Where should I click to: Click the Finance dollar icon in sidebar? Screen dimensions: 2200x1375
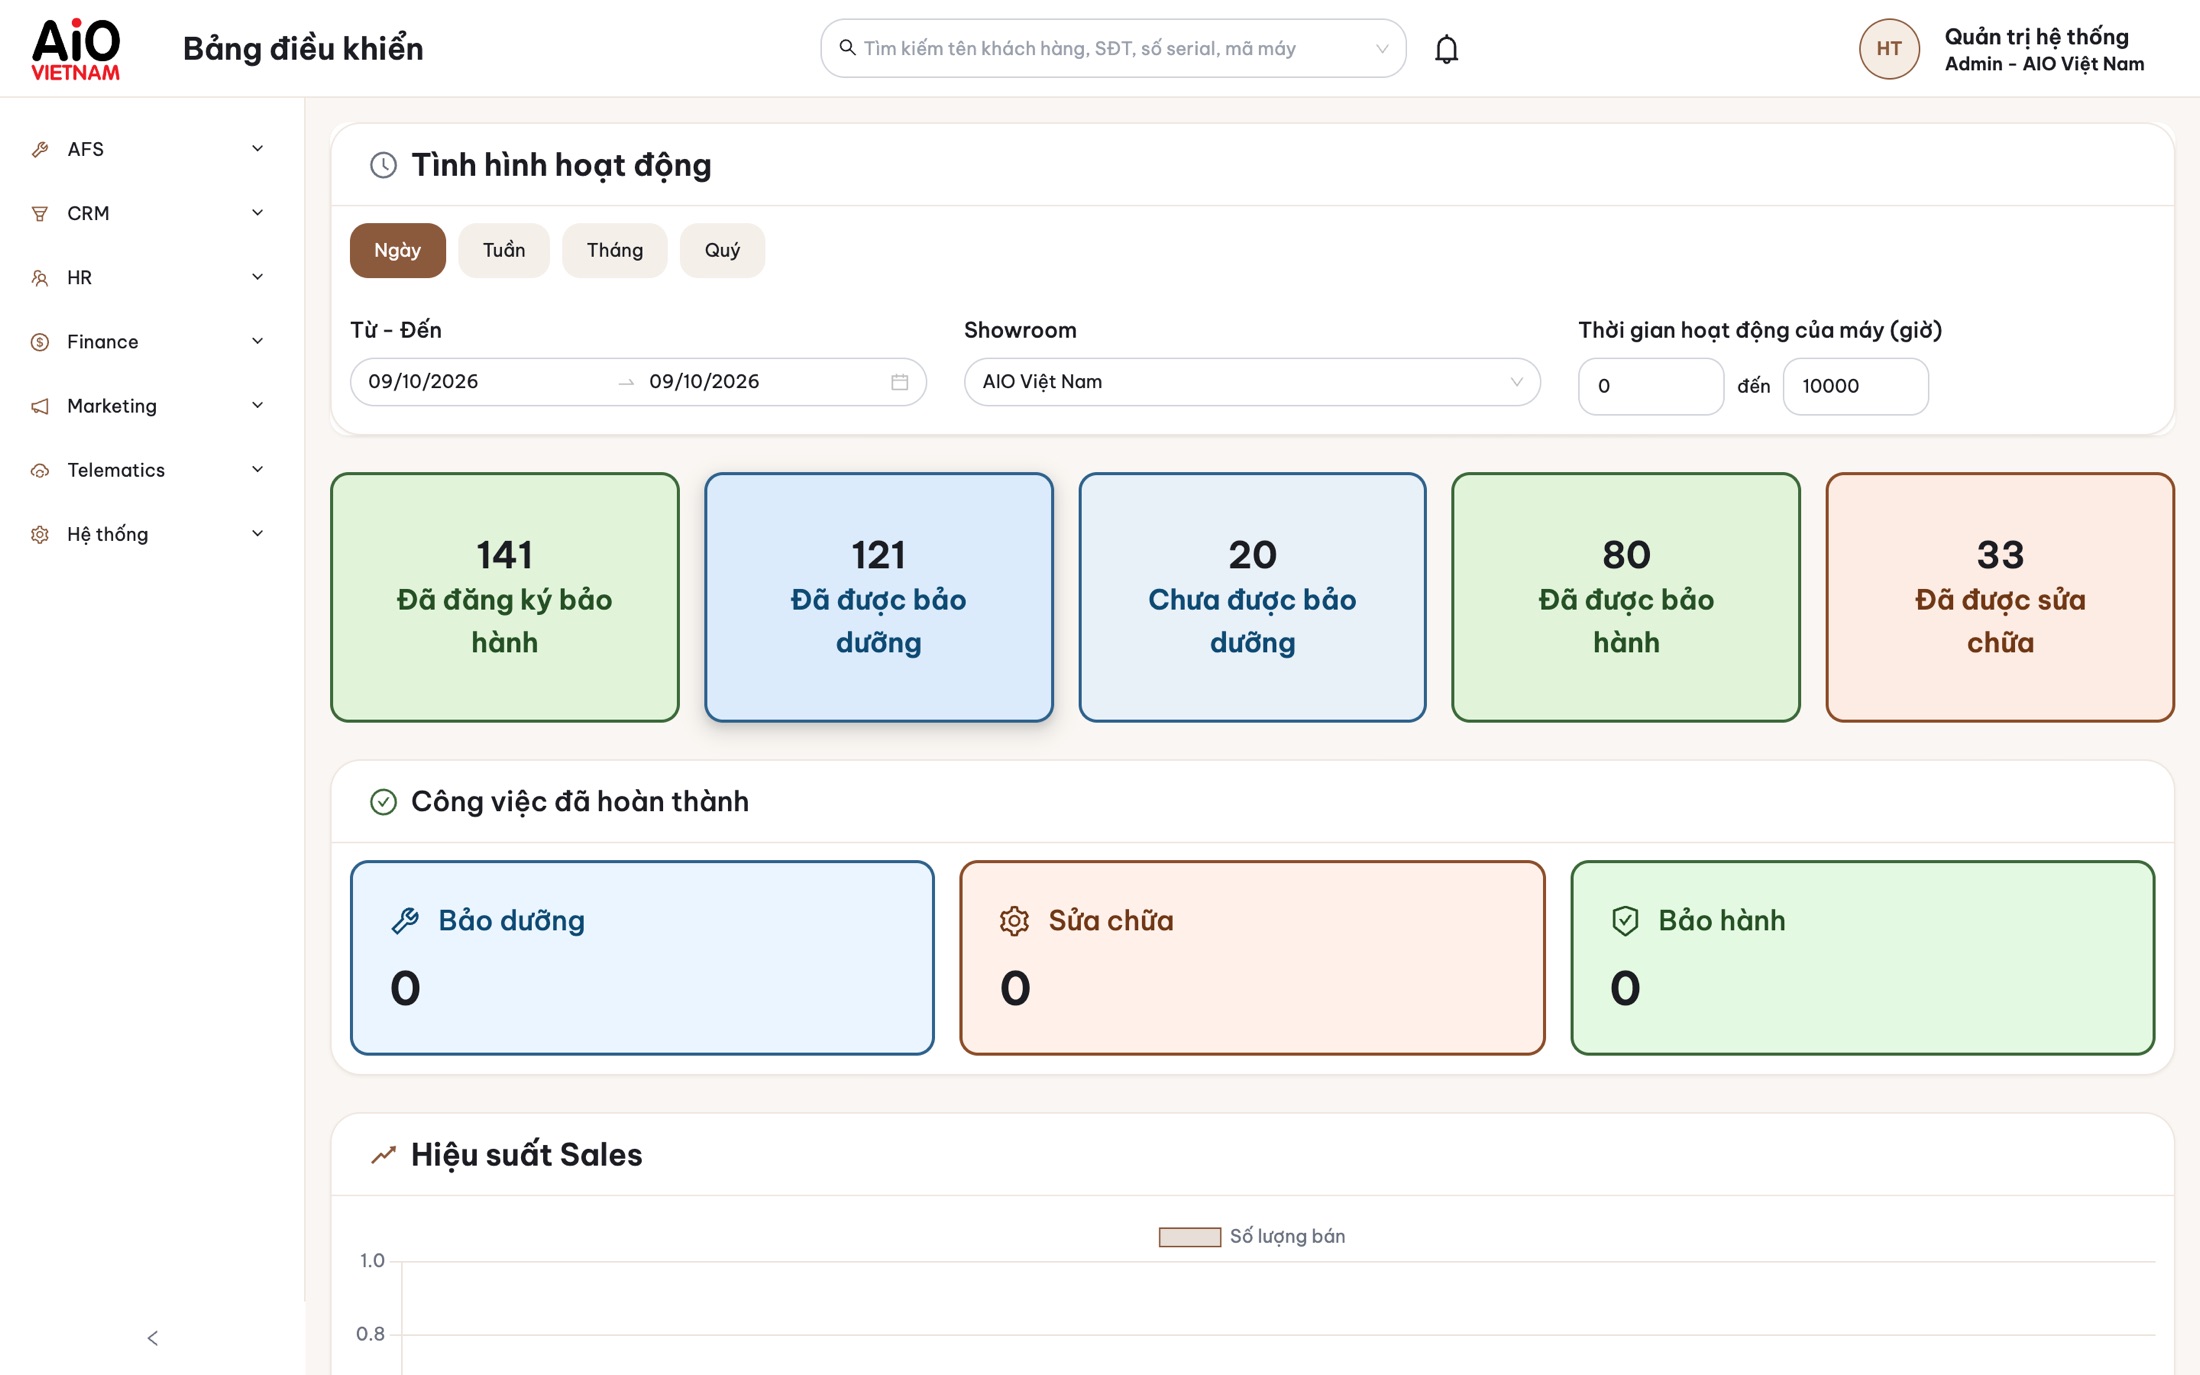pyautogui.click(x=40, y=342)
